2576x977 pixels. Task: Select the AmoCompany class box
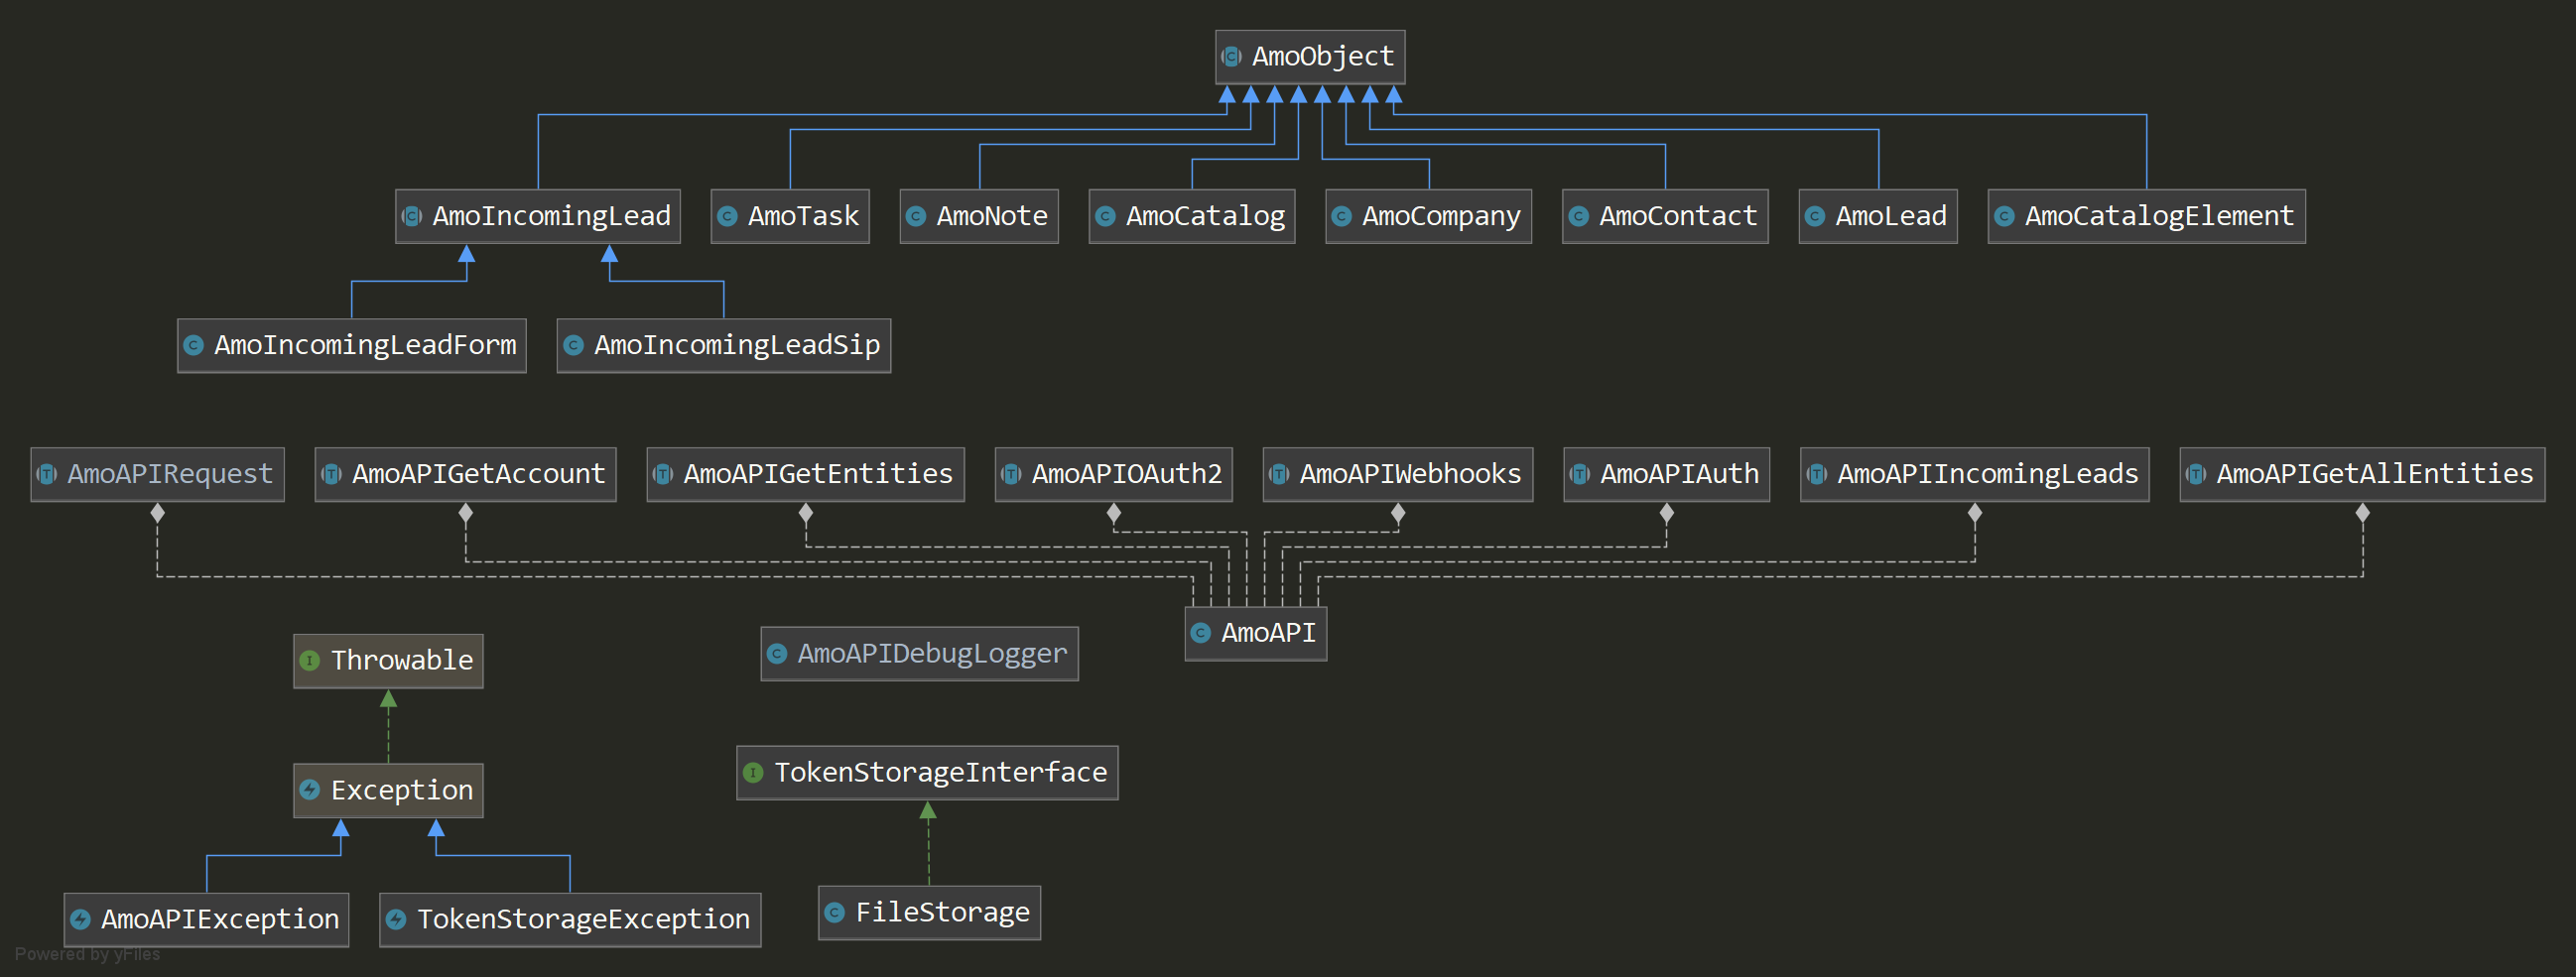click(x=1428, y=216)
